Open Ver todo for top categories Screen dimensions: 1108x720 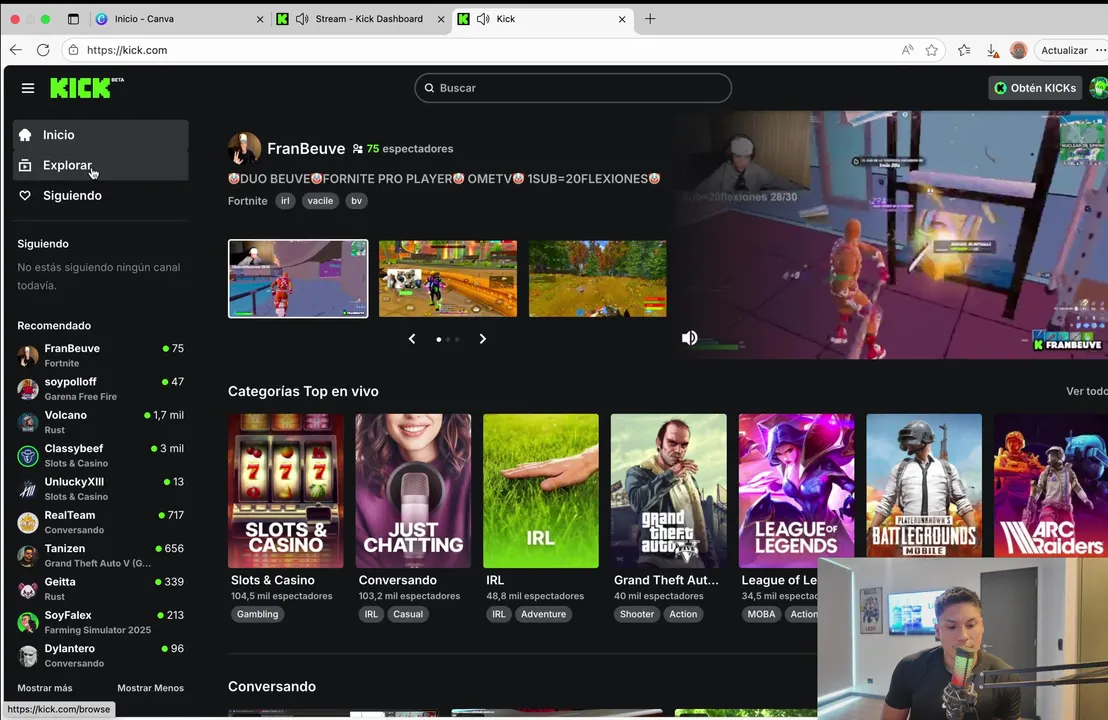coord(1087,391)
